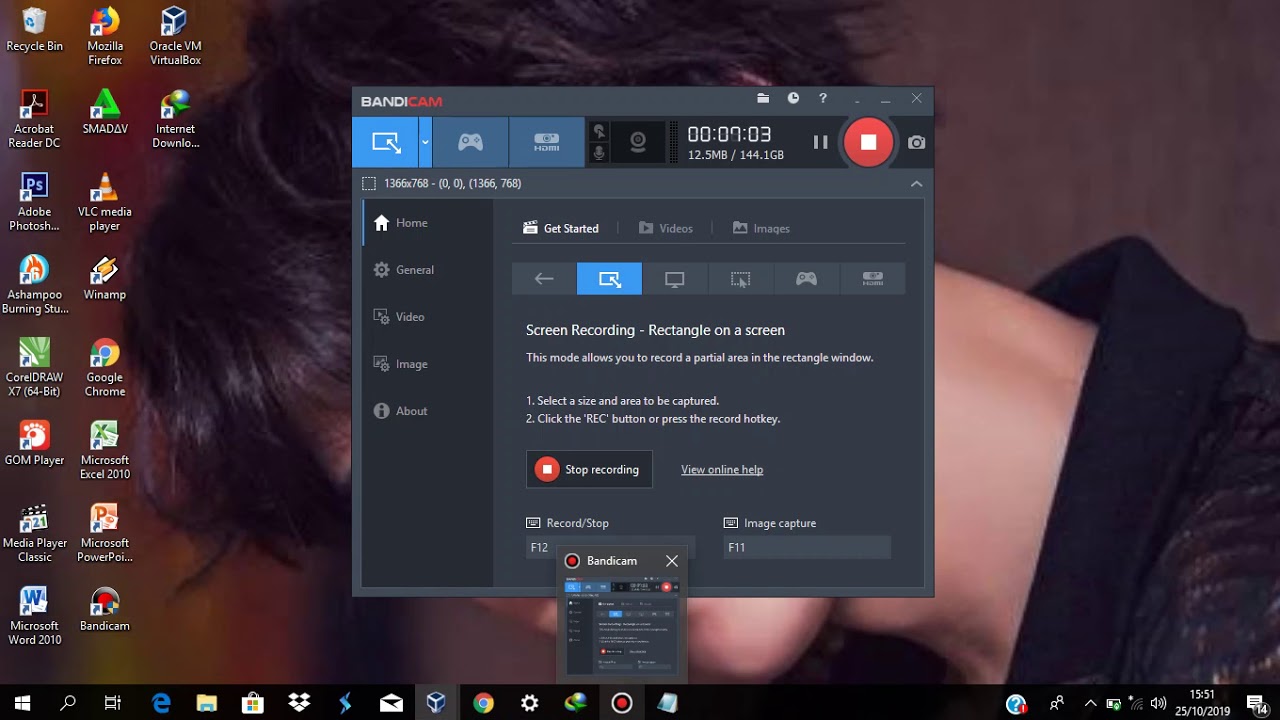Viewport: 1280px width, 720px height.
Task: Select Game recording mode button in Get Started
Action: coord(806,279)
